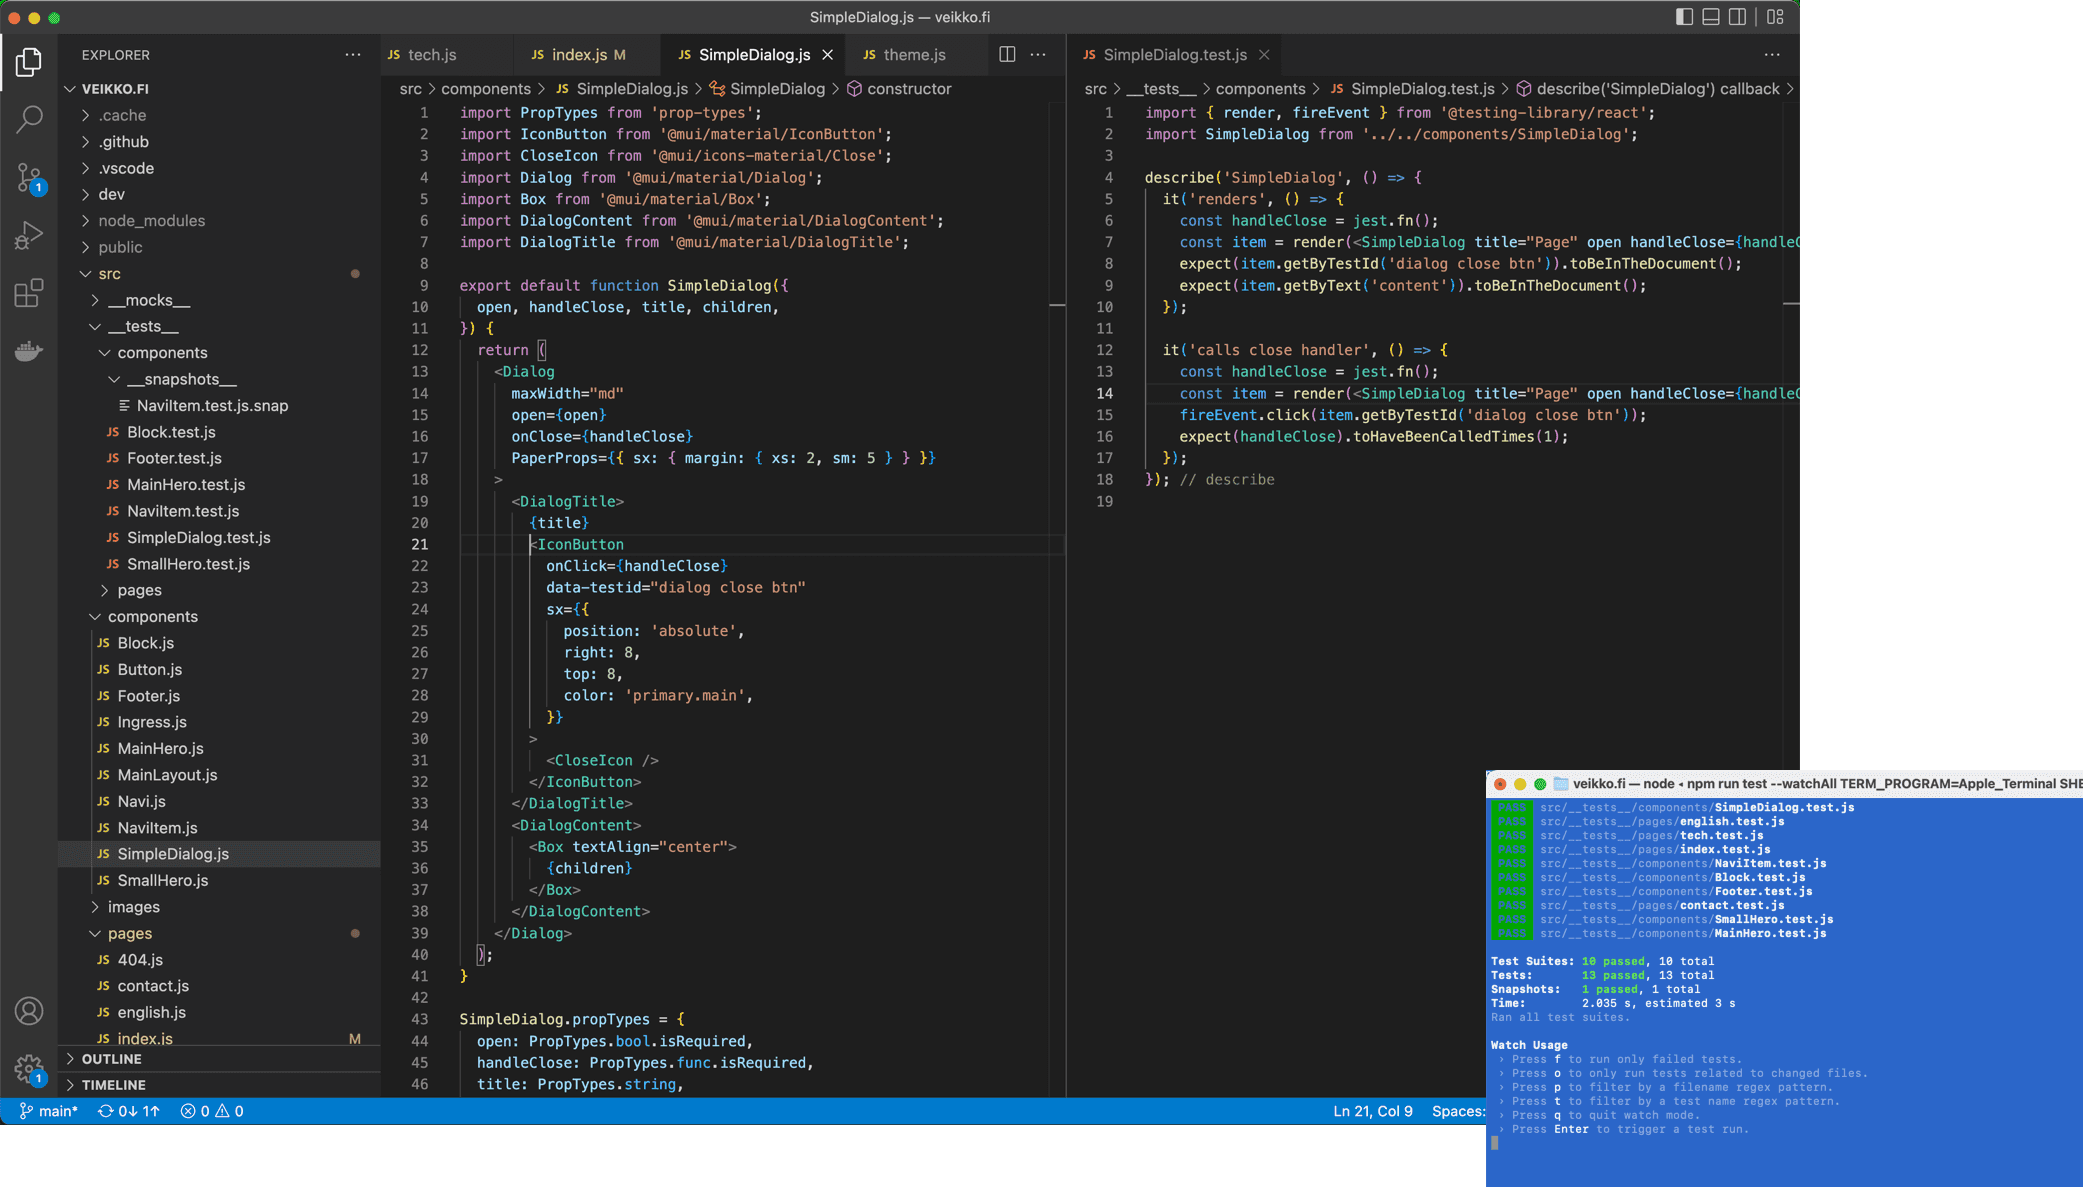Click 'Test Suites:' line in Terminal window
Screen dimensions: 2083x1187
click(1602, 961)
